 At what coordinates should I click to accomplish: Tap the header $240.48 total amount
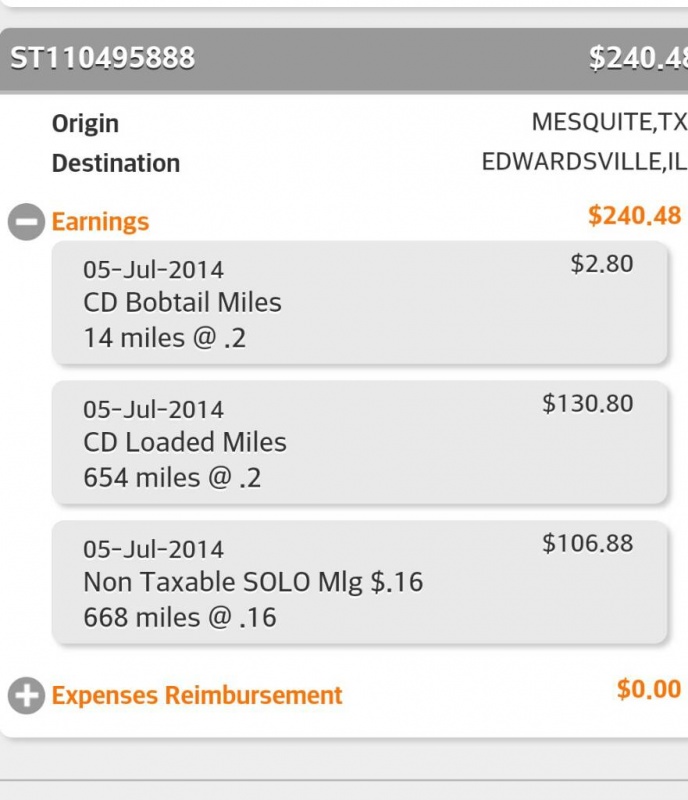[x=638, y=59]
